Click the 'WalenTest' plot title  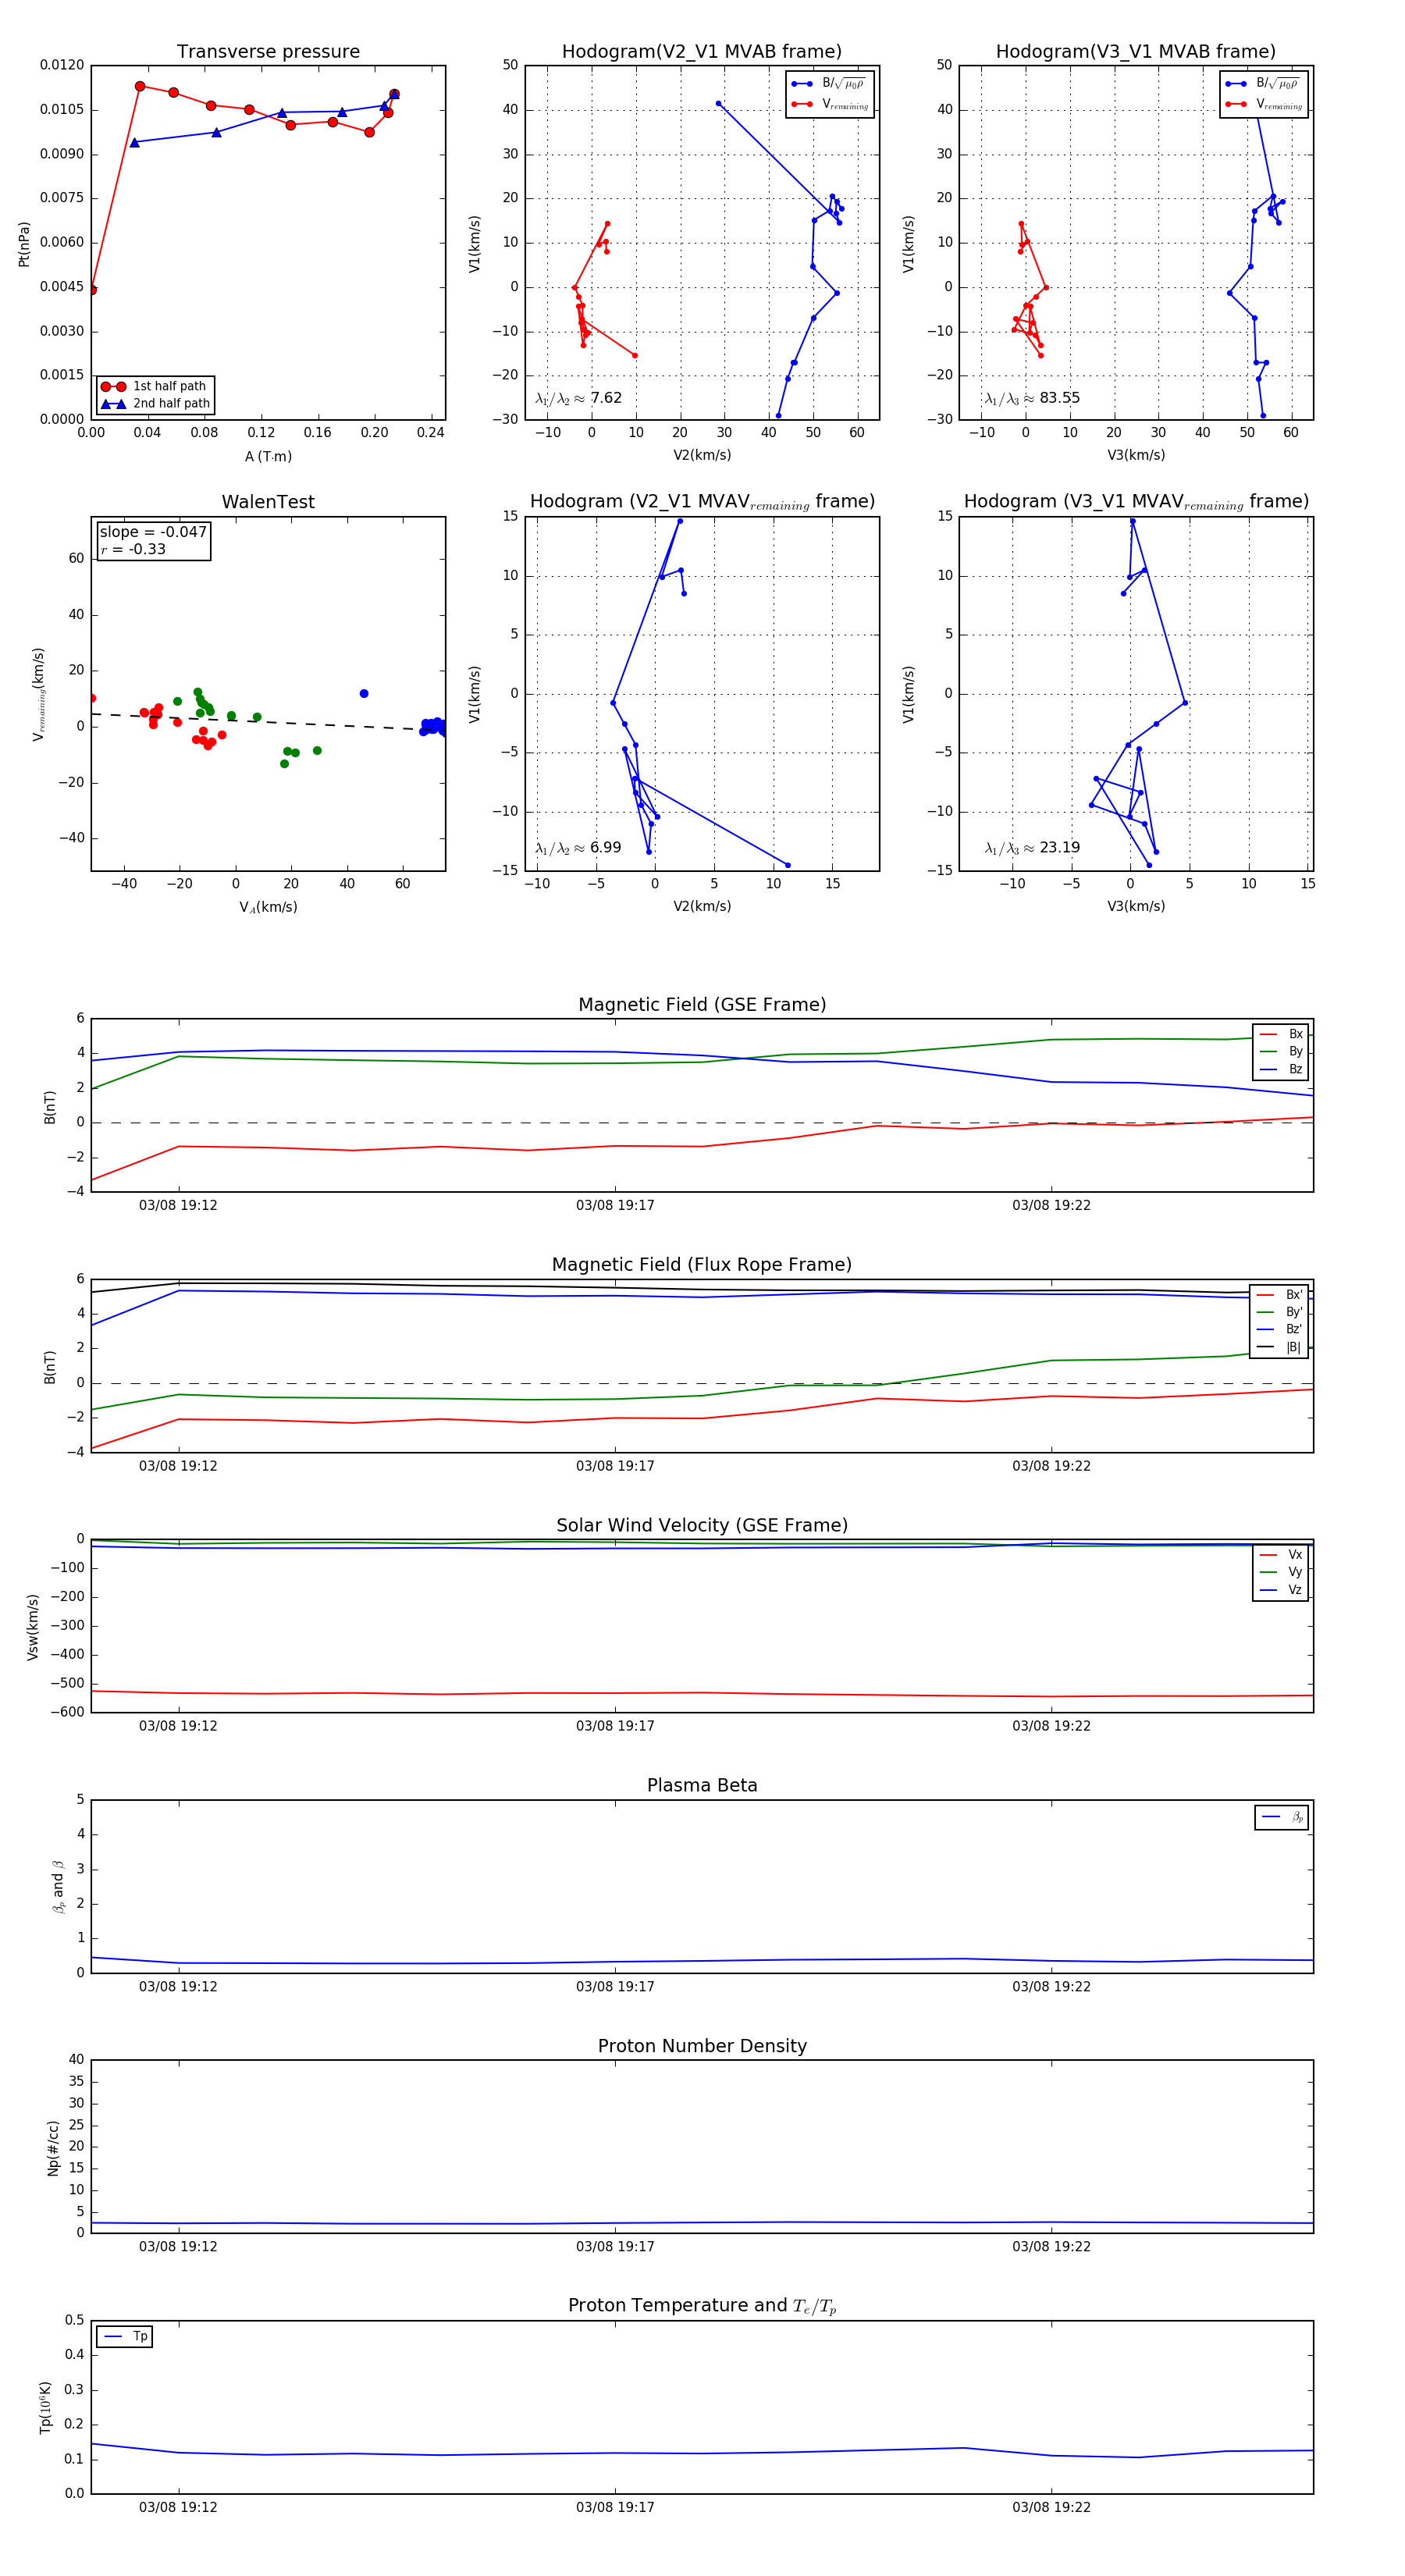point(268,502)
